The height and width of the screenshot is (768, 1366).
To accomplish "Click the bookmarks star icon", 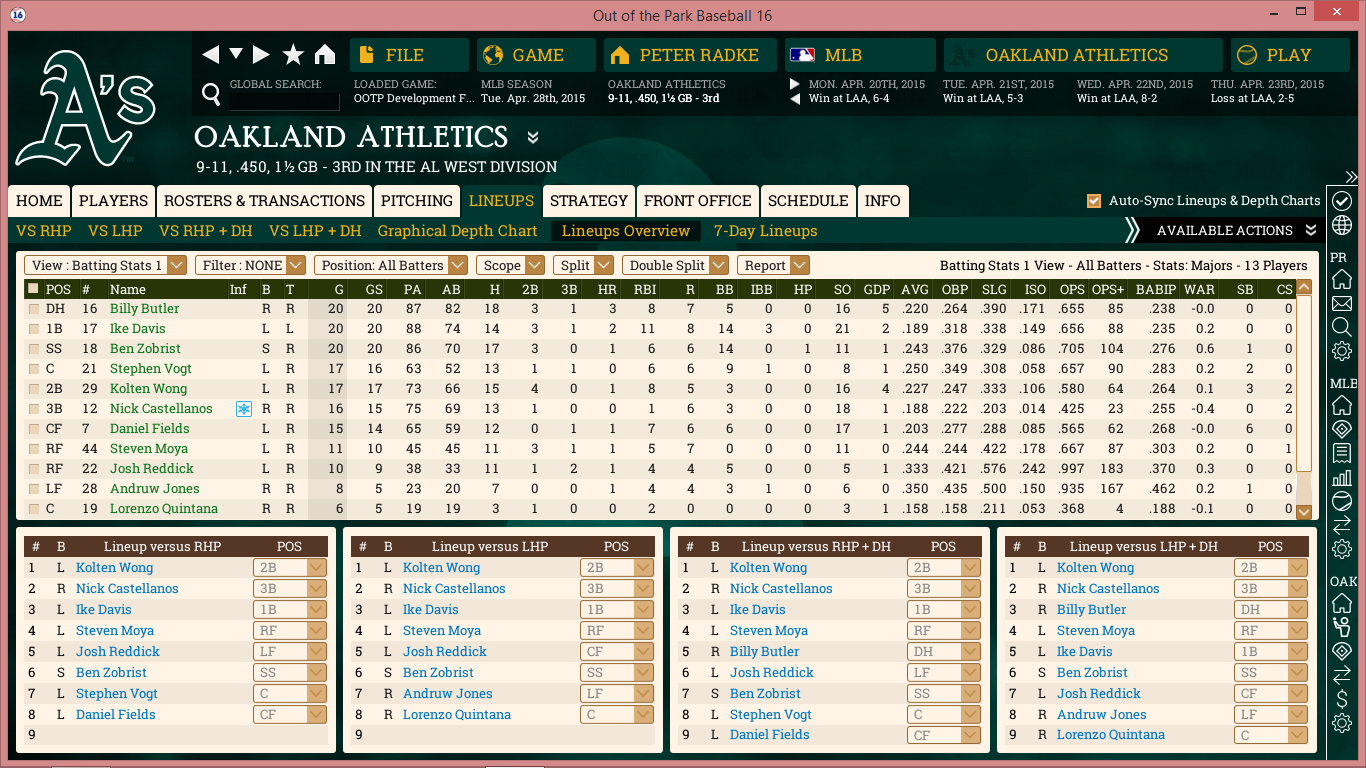I will [x=293, y=55].
